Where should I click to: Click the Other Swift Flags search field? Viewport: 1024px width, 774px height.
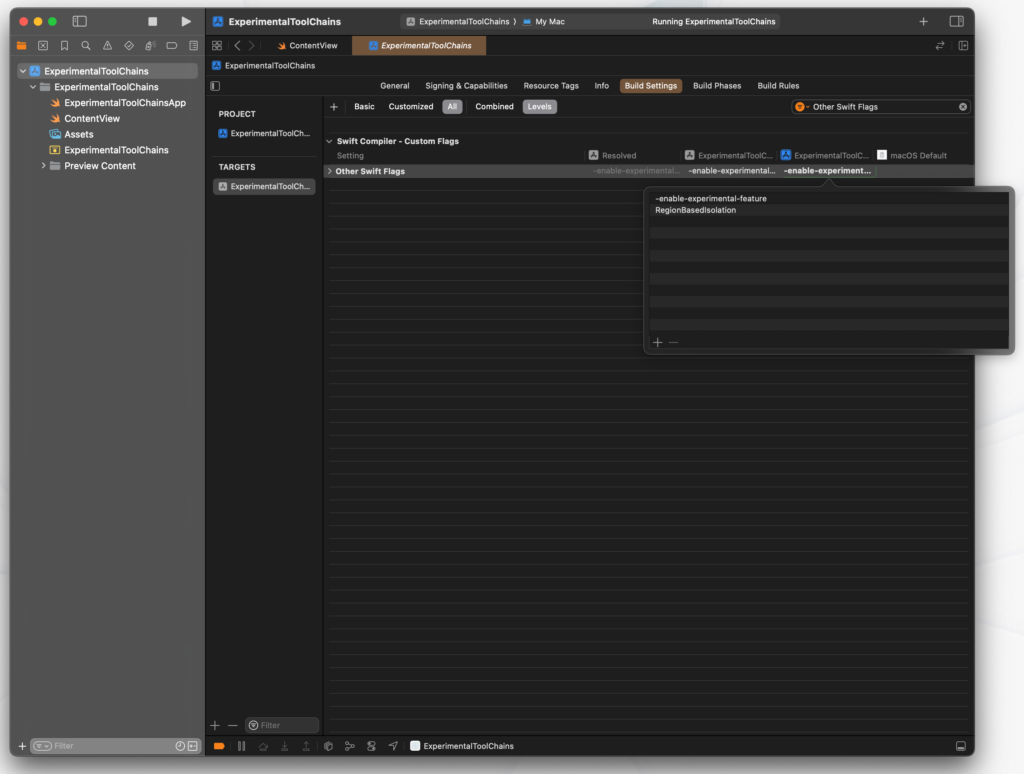[x=882, y=106]
